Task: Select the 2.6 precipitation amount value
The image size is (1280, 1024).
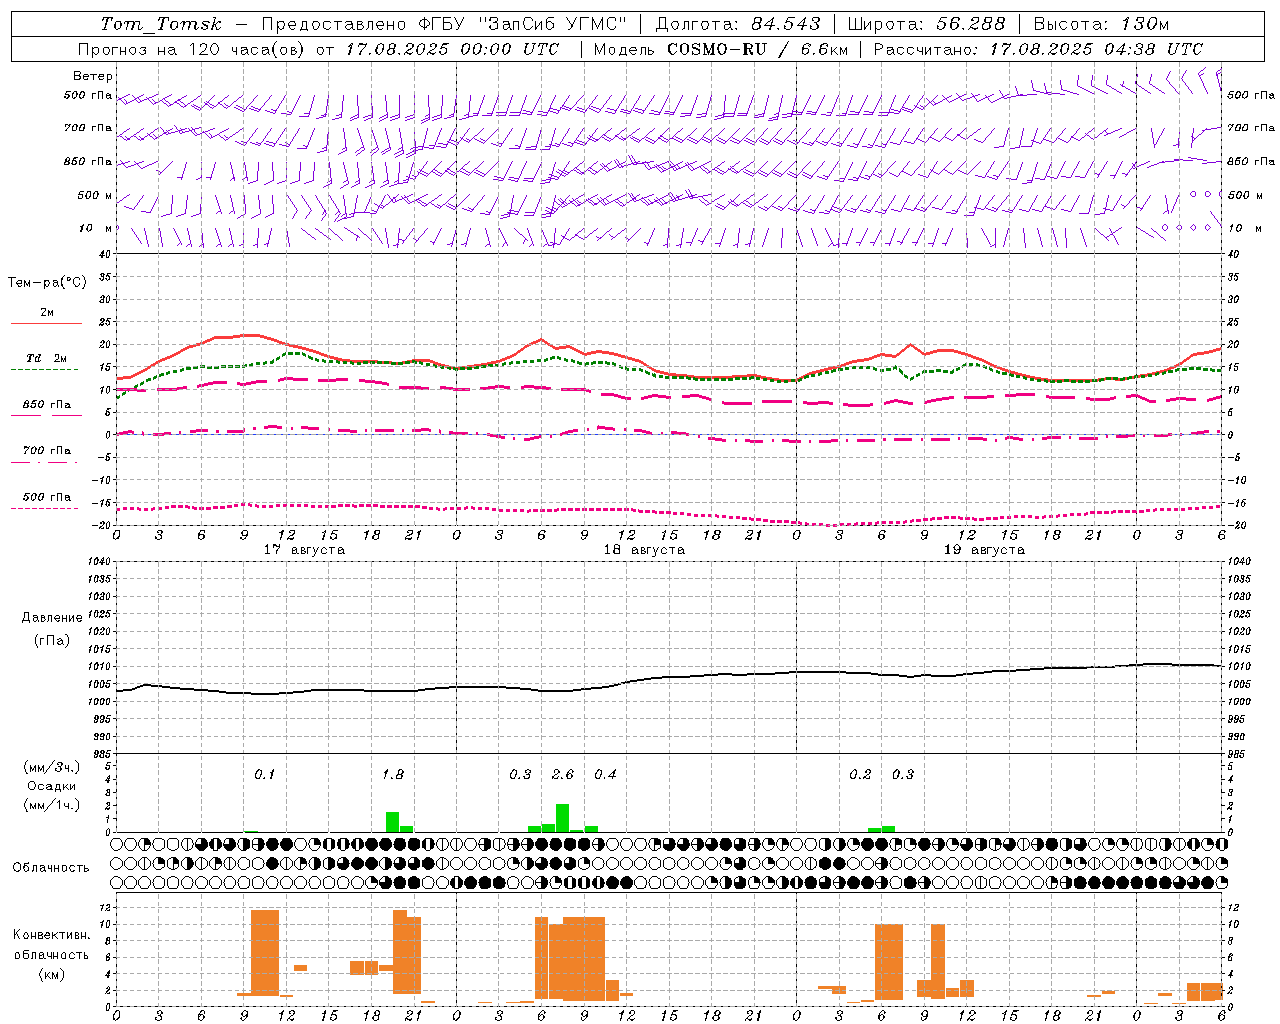Action: [563, 775]
